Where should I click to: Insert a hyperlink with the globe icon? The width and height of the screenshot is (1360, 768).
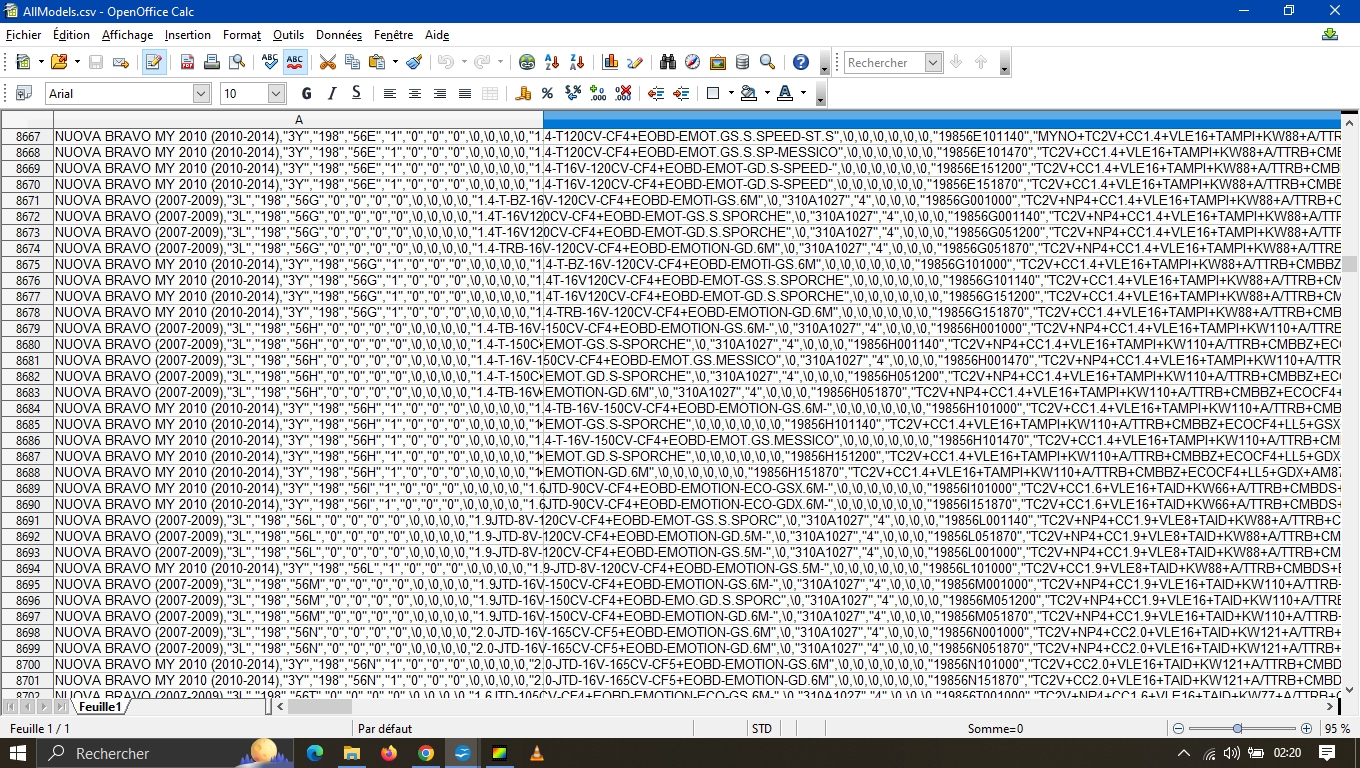[527, 62]
